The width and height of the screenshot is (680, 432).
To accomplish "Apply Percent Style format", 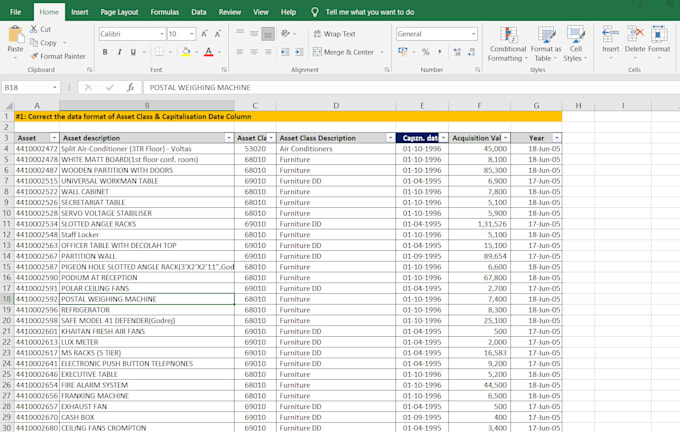I will 425,52.
